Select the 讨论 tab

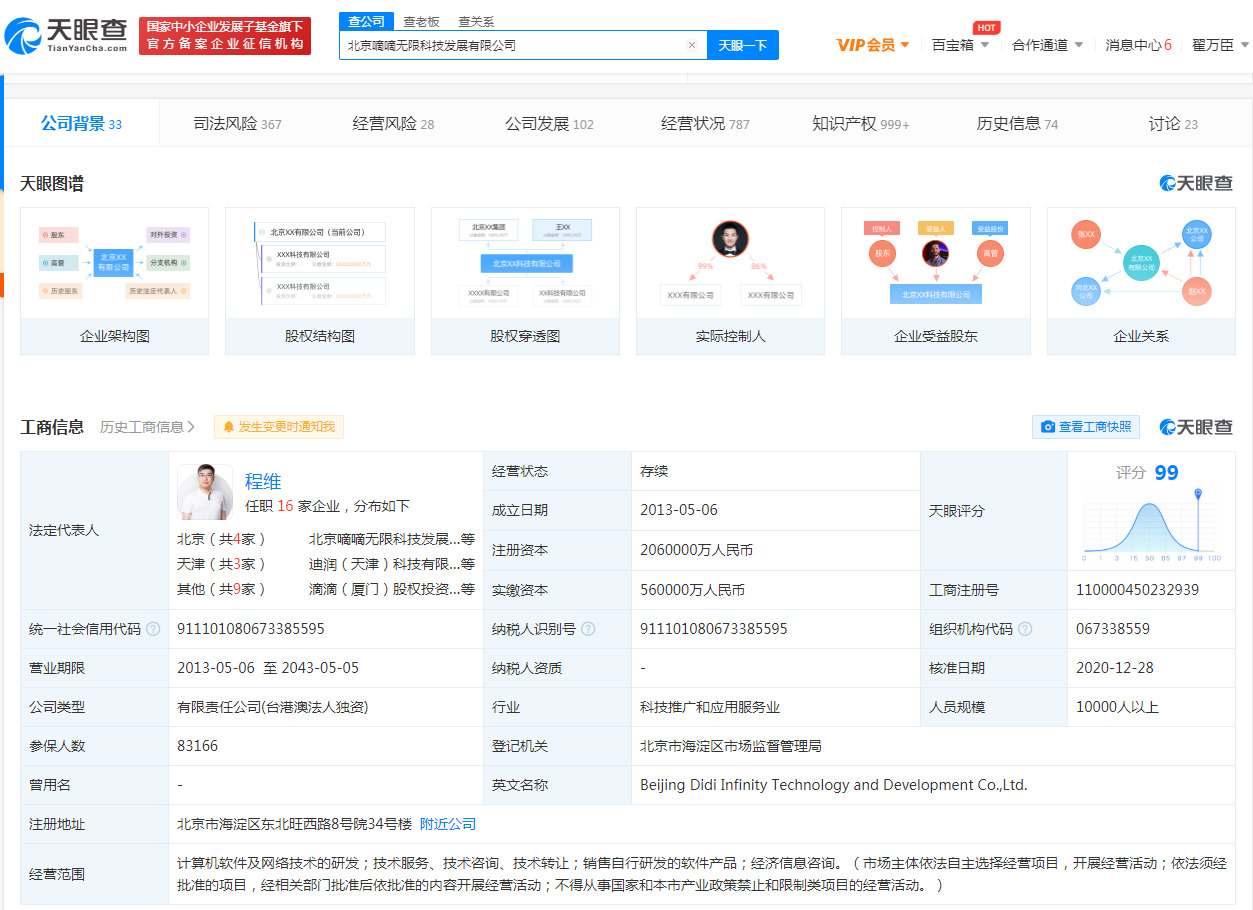click(x=1173, y=124)
